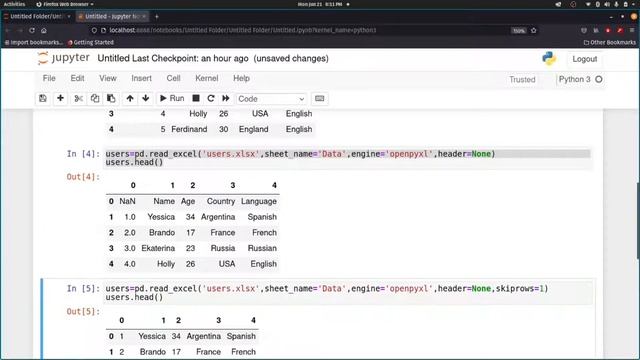Open the File menu

(x=49, y=78)
